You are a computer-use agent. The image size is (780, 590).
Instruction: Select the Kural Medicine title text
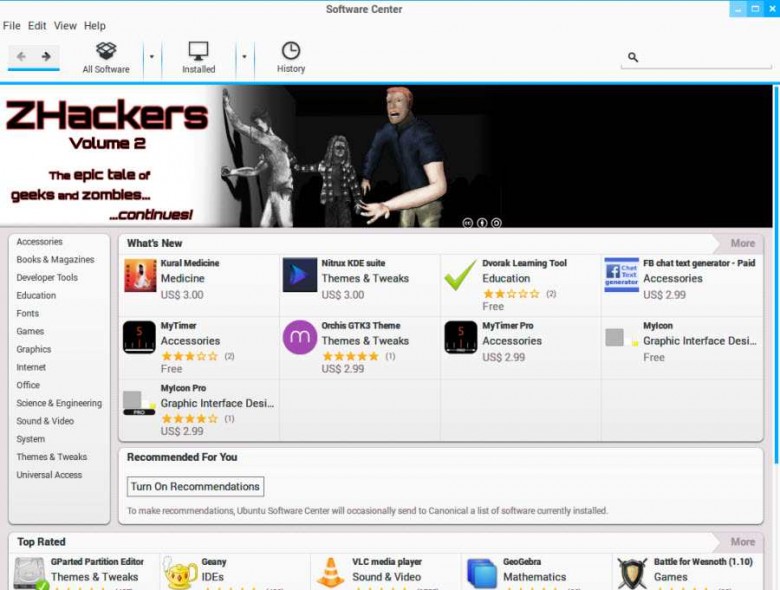(x=190, y=263)
